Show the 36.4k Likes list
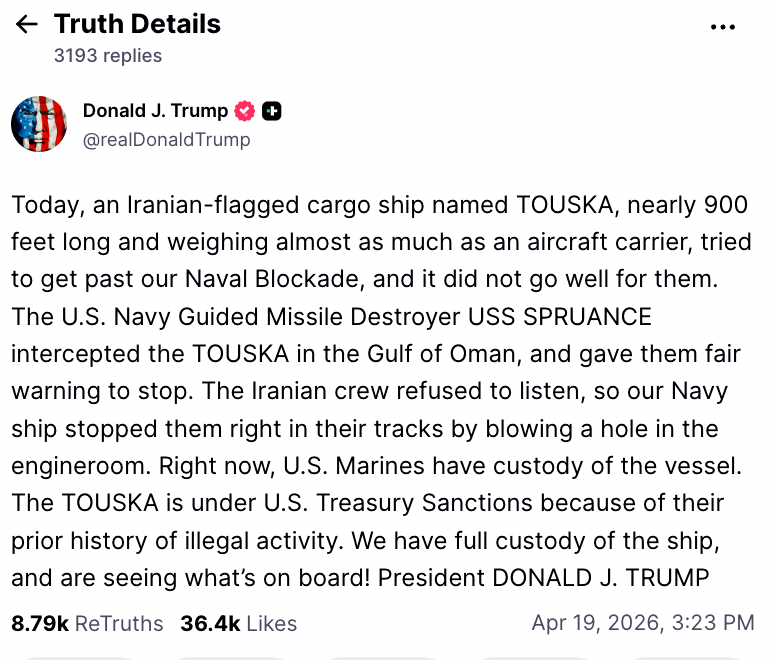 tap(238, 623)
